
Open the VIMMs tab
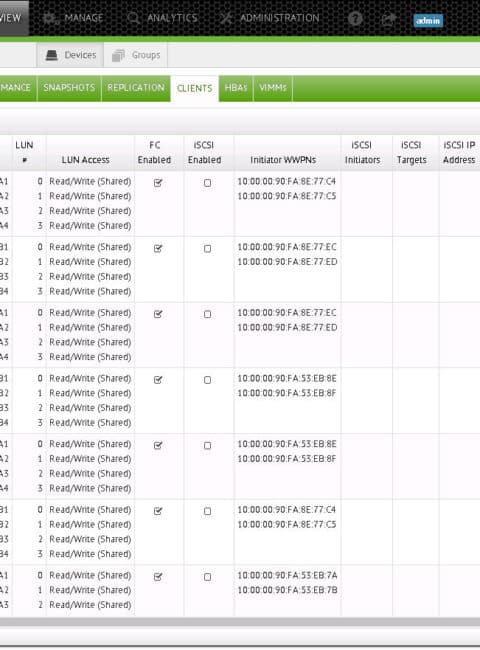click(273, 87)
